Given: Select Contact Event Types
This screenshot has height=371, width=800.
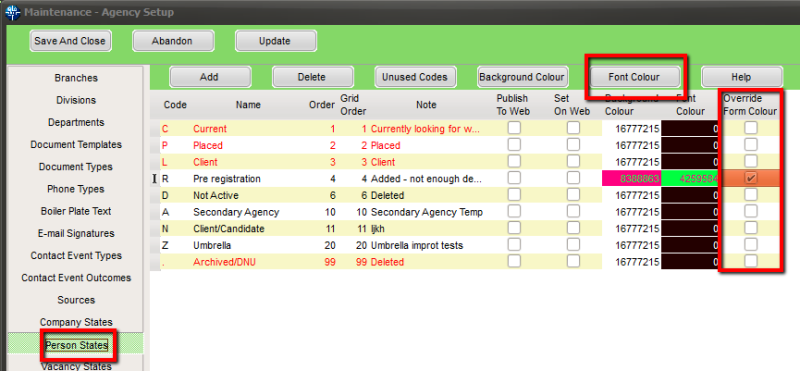Looking at the screenshot, I should pyautogui.click(x=76, y=256).
